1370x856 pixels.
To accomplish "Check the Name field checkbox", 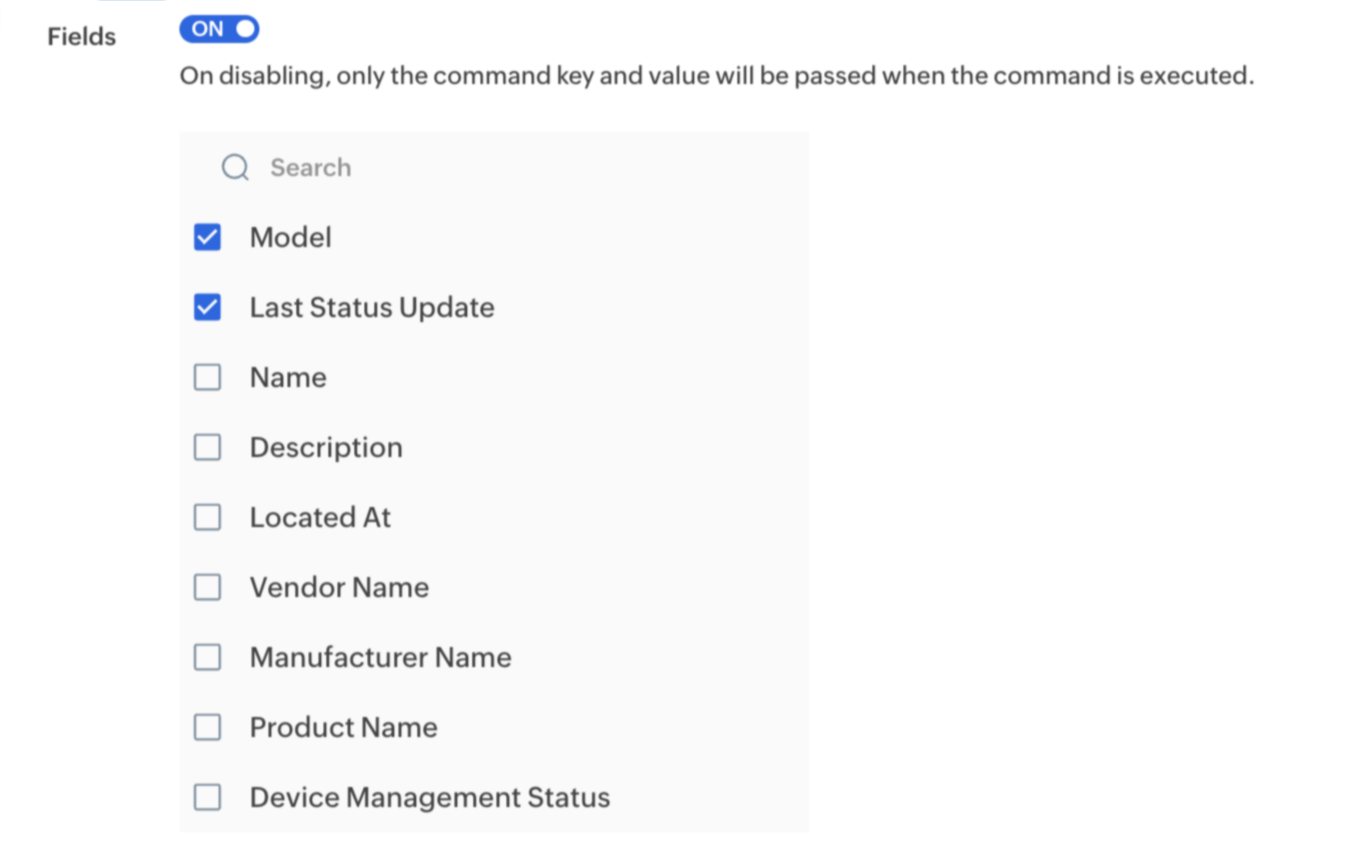I will [207, 377].
